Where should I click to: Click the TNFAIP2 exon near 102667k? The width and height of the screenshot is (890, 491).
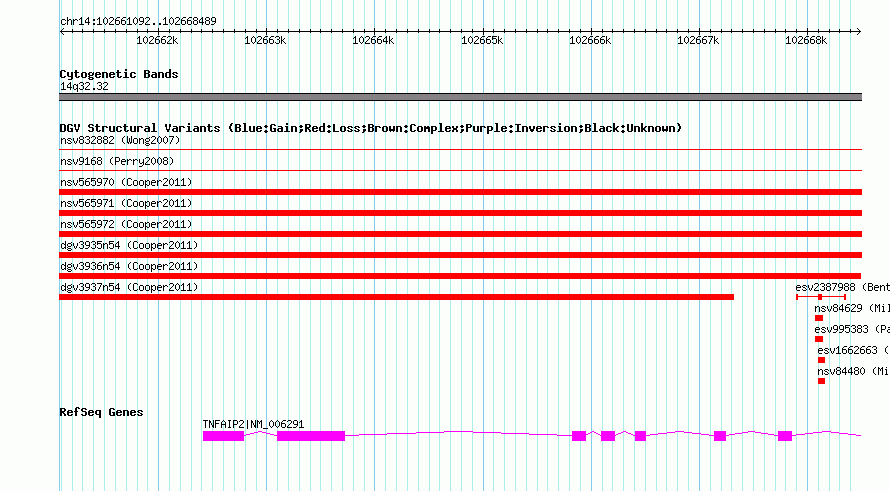coord(720,436)
